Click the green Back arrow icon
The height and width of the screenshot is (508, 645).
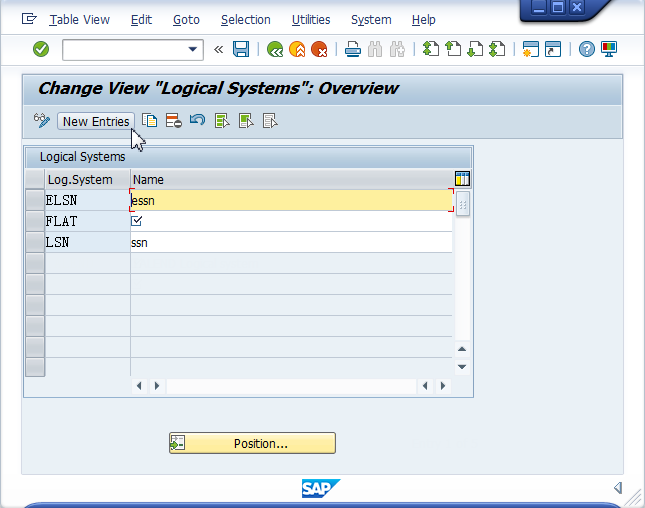coord(274,49)
